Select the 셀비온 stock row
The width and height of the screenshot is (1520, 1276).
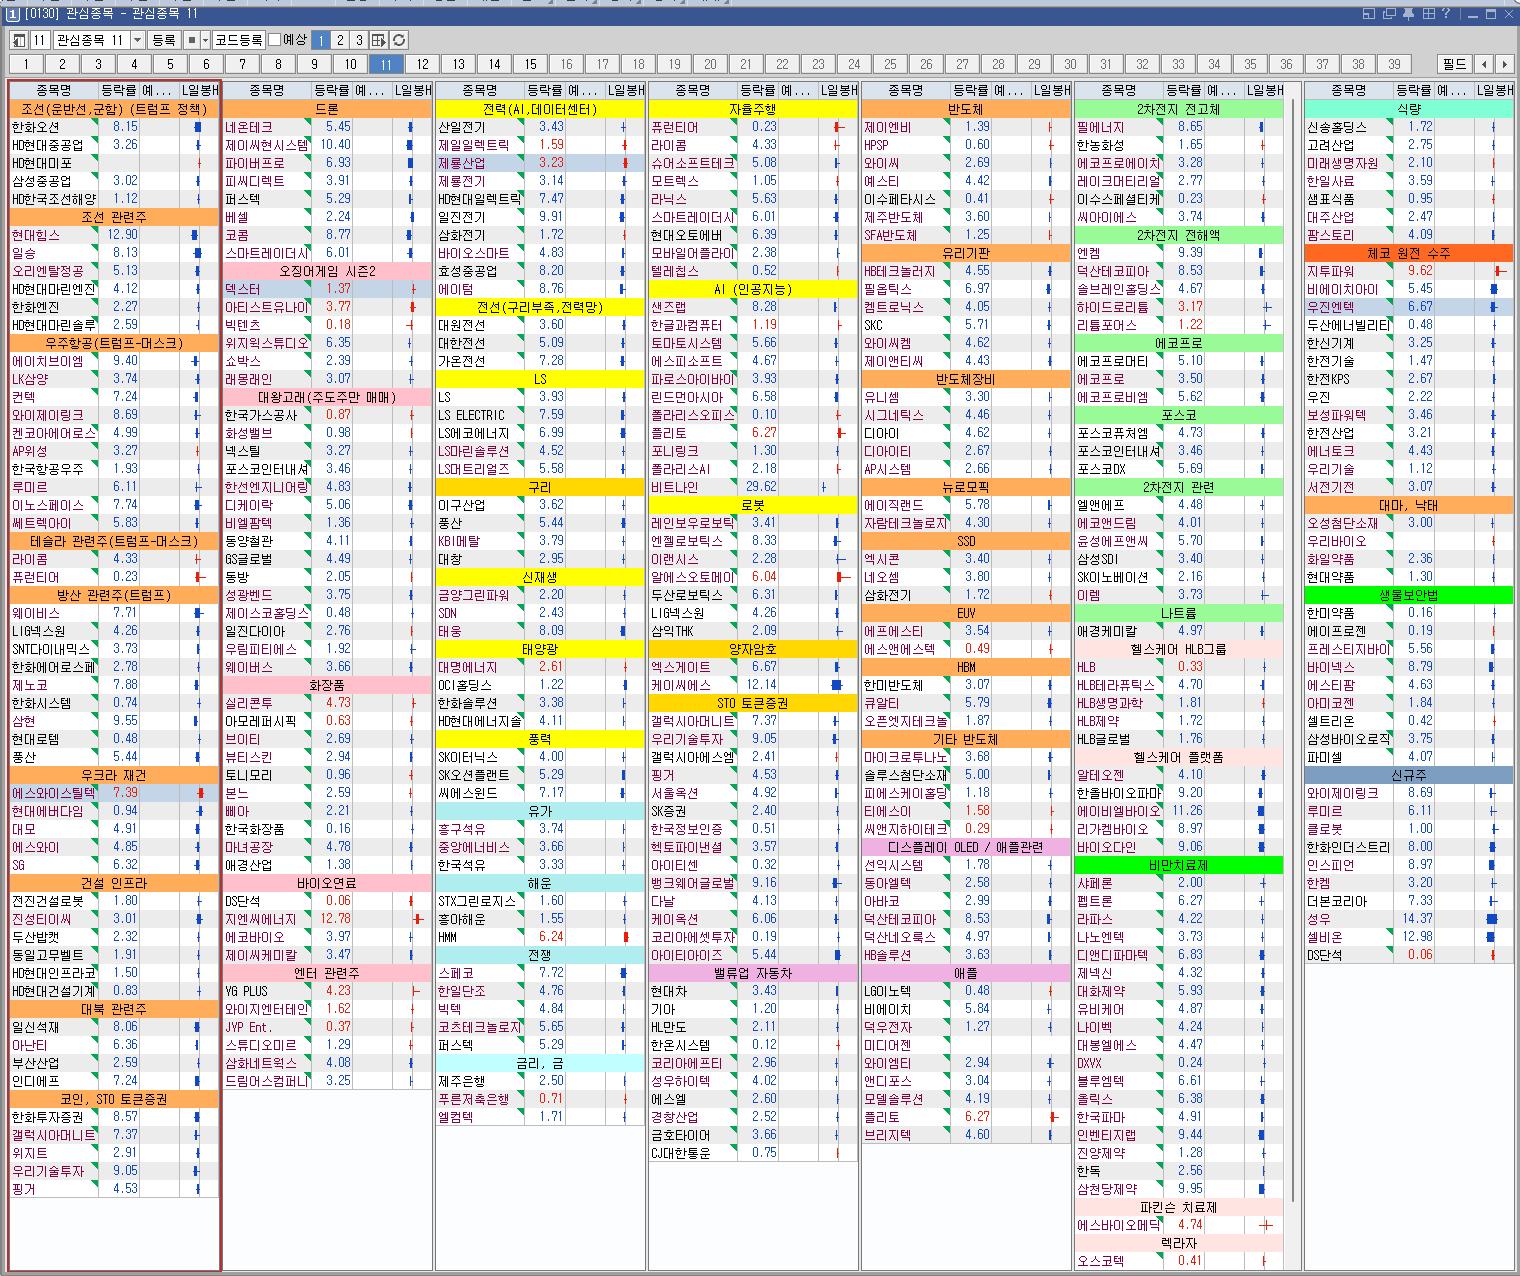click(x=1409, y=937)
